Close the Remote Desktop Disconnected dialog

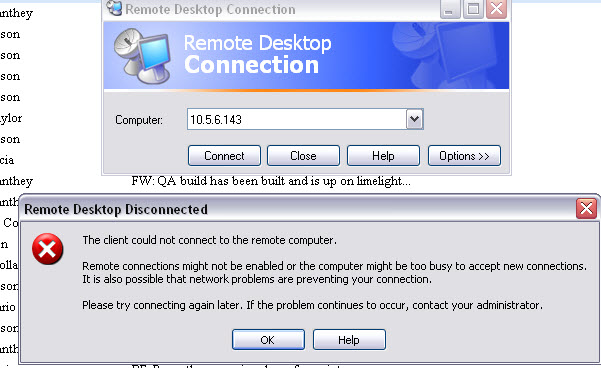[586, 209]
